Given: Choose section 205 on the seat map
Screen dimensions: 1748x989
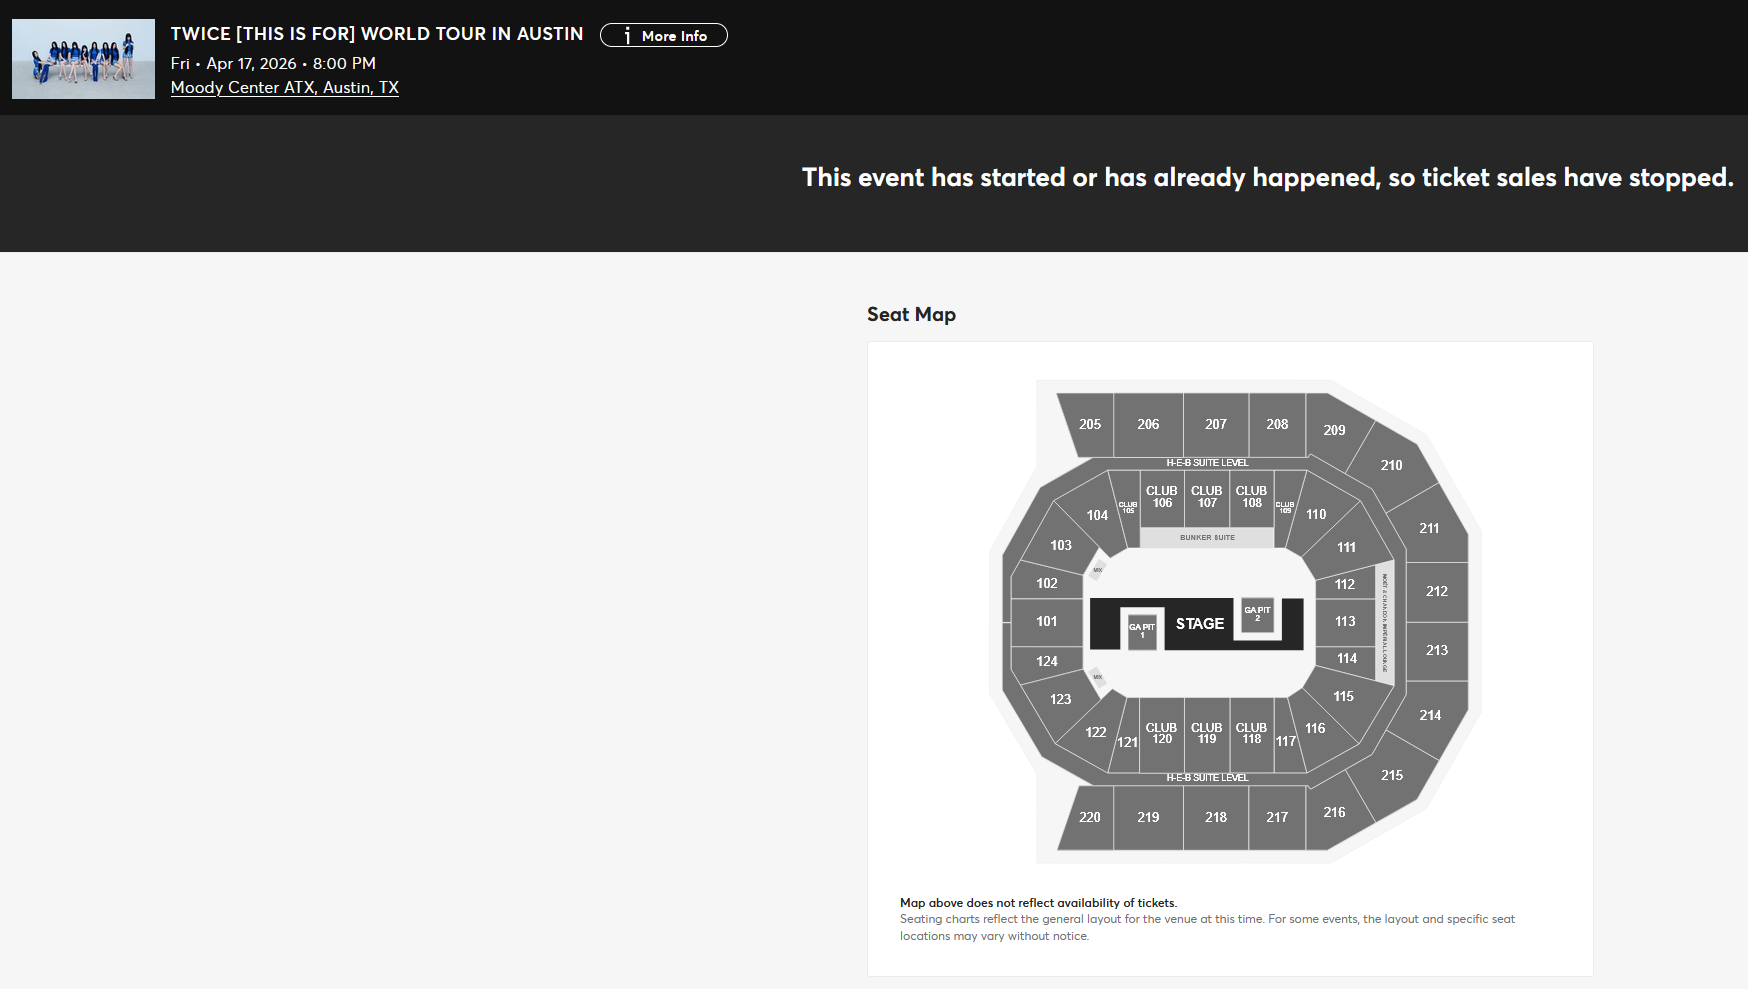Looking at the screenshot, I should [1089, 425].
